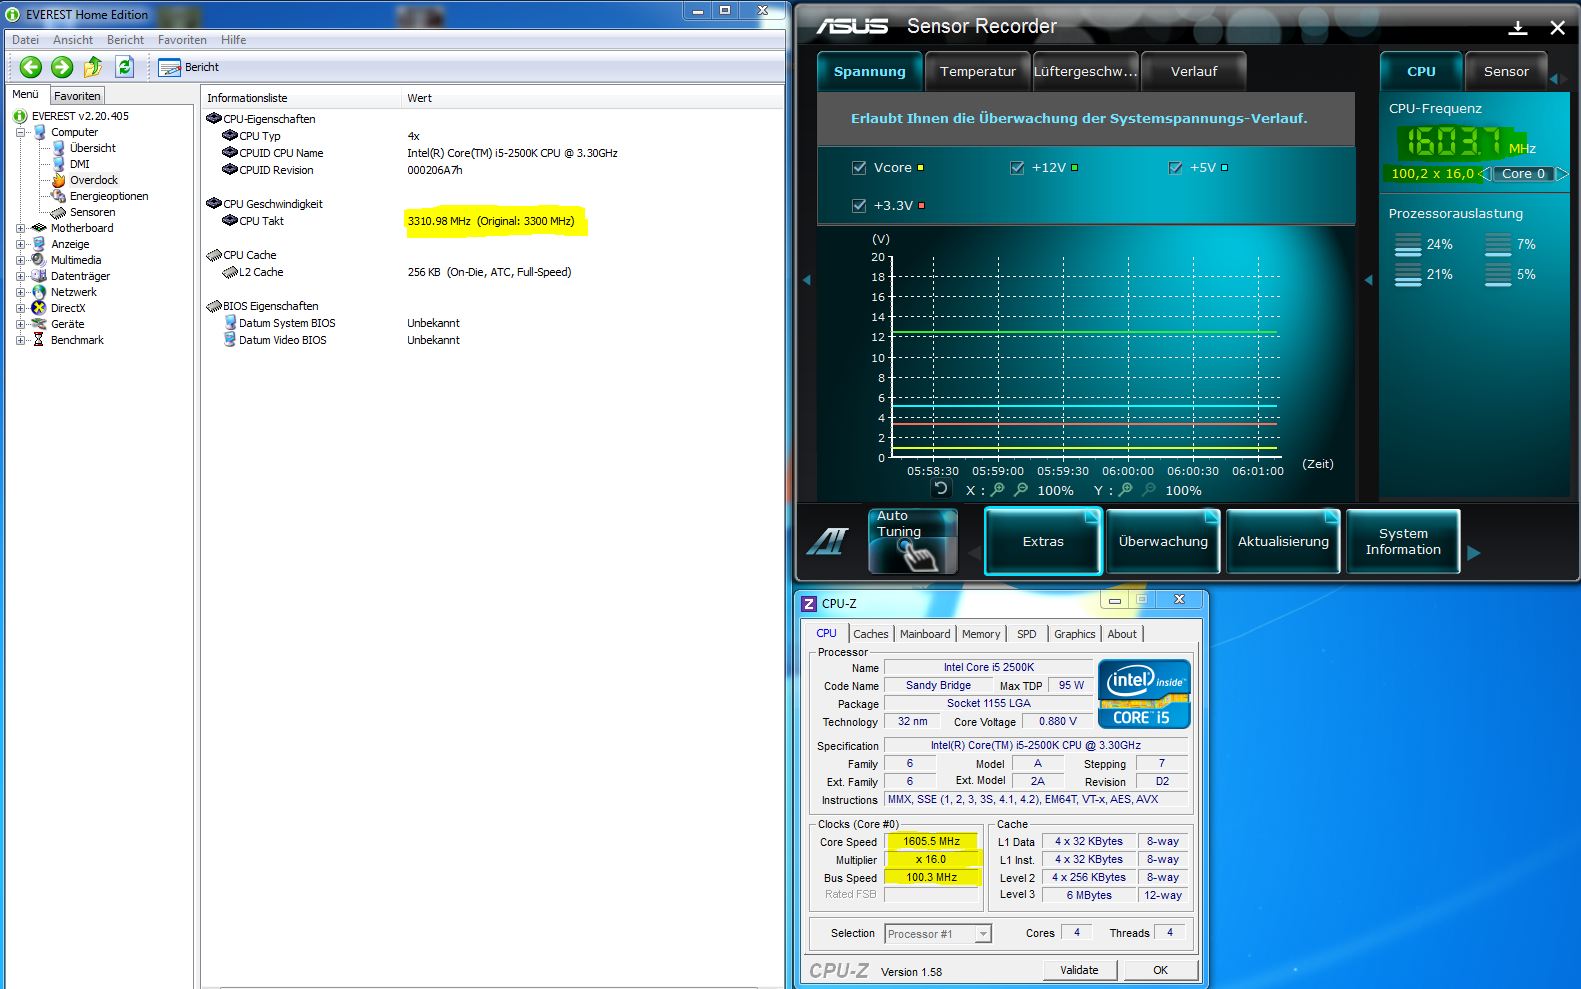Image resolution: width=1581 pixels, height=989 pixels.
Task: Switch to the Verlauf tab
Action: 1194,71
